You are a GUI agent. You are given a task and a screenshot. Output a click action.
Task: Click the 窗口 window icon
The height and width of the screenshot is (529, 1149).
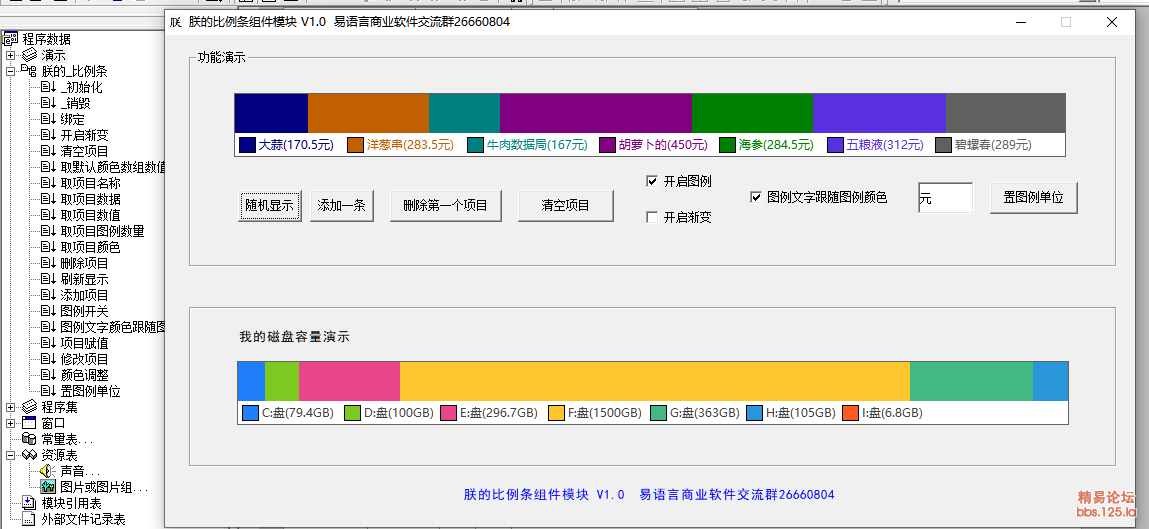[29, 423]
